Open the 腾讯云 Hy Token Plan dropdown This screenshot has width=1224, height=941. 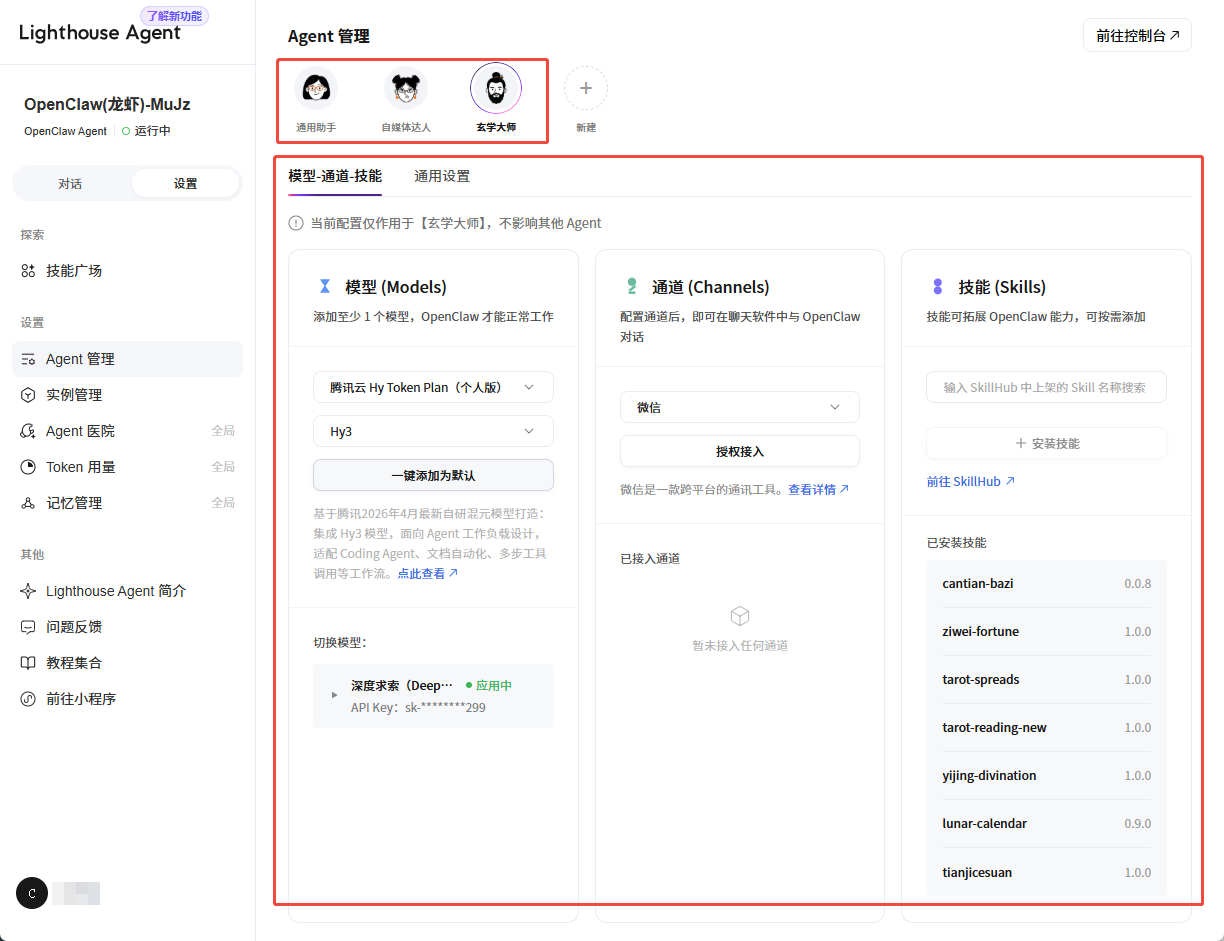(433, 387)
